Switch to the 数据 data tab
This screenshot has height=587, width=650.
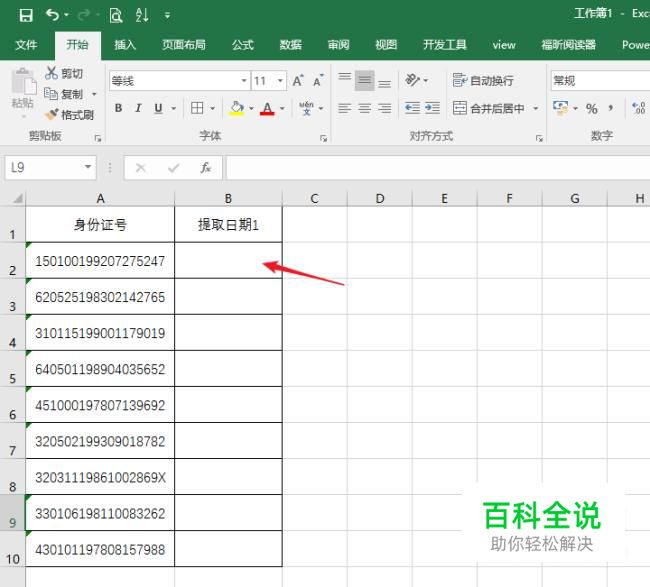coord(290,45)
